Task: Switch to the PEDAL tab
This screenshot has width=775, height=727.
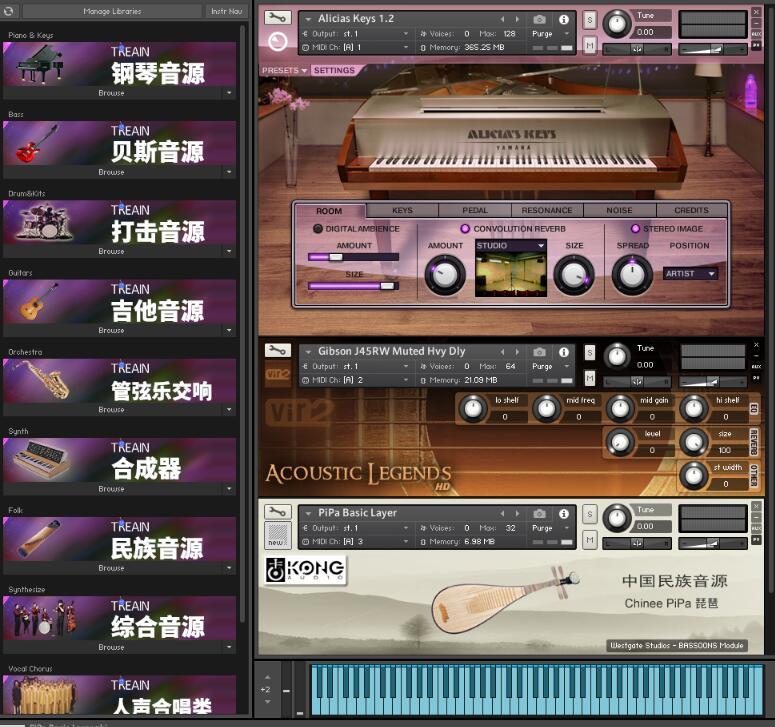Action: [475, 210]
